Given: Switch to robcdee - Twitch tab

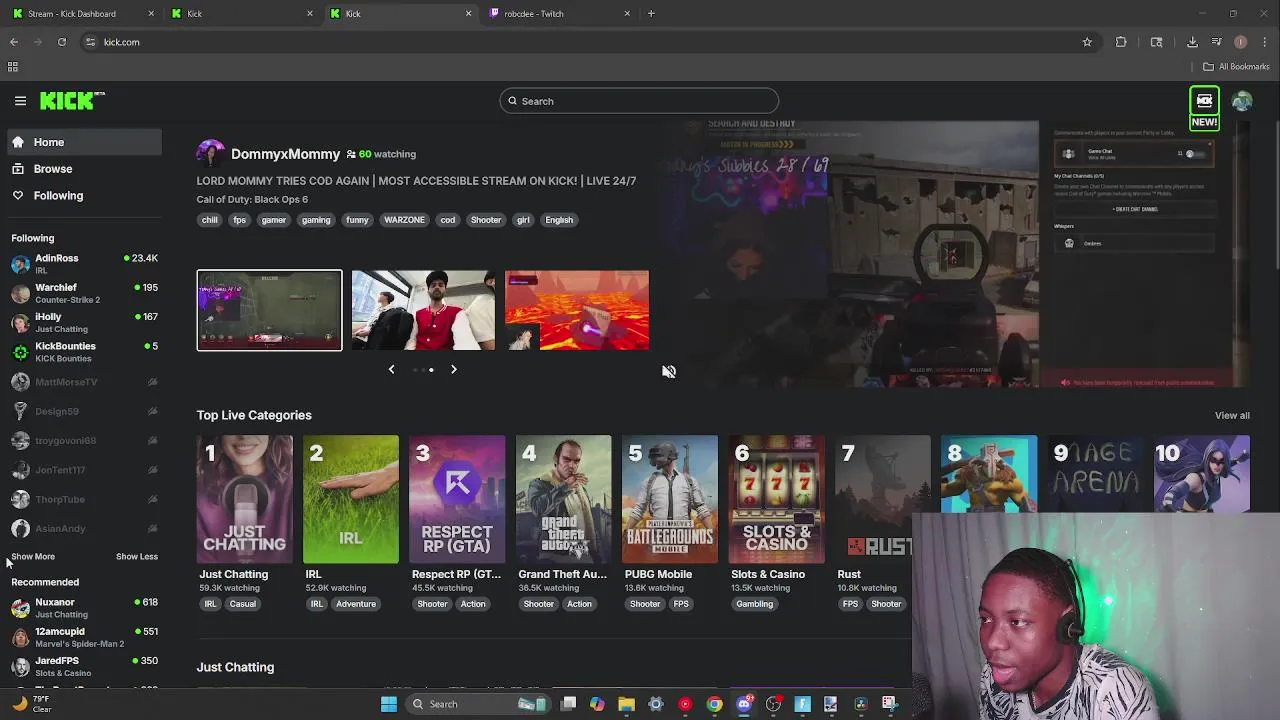Looking at the screenshot, I should [x=560, y=14].
